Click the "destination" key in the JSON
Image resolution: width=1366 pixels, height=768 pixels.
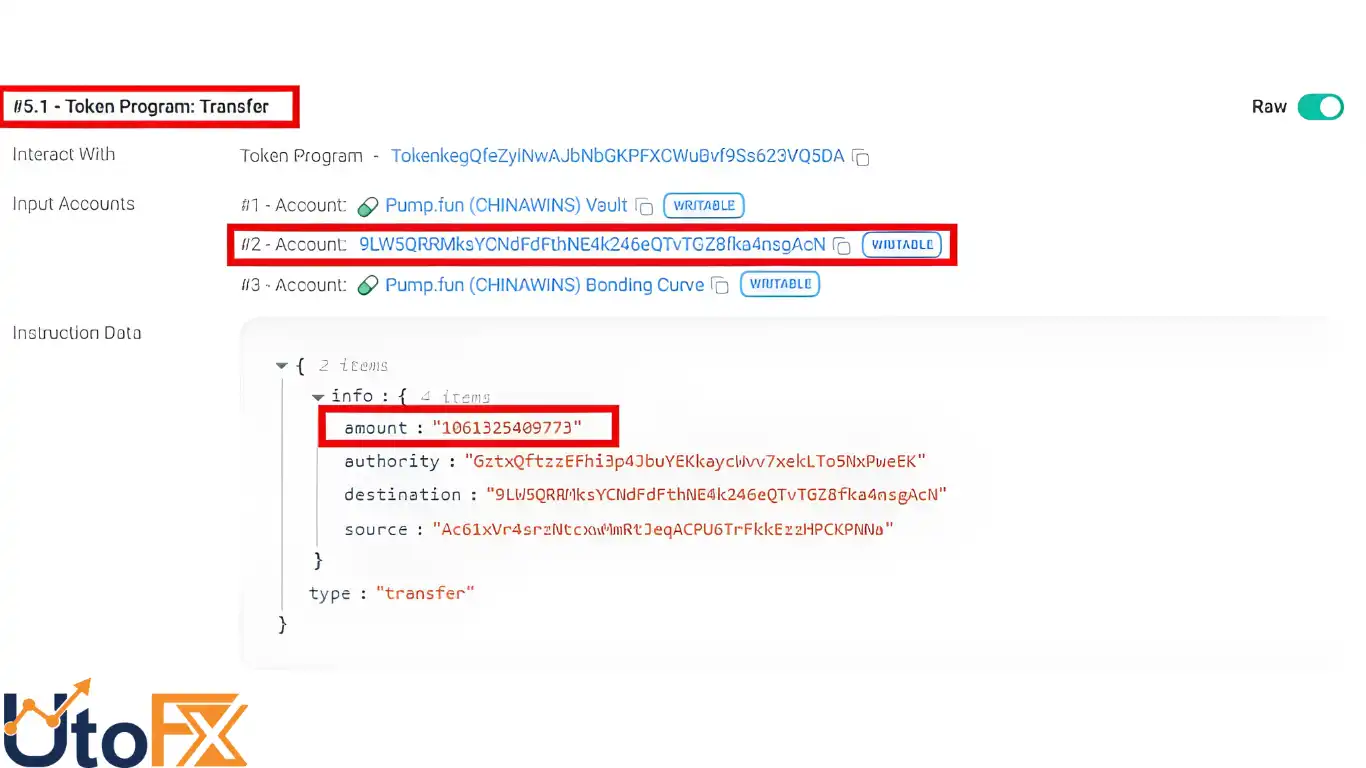[402, 494]
